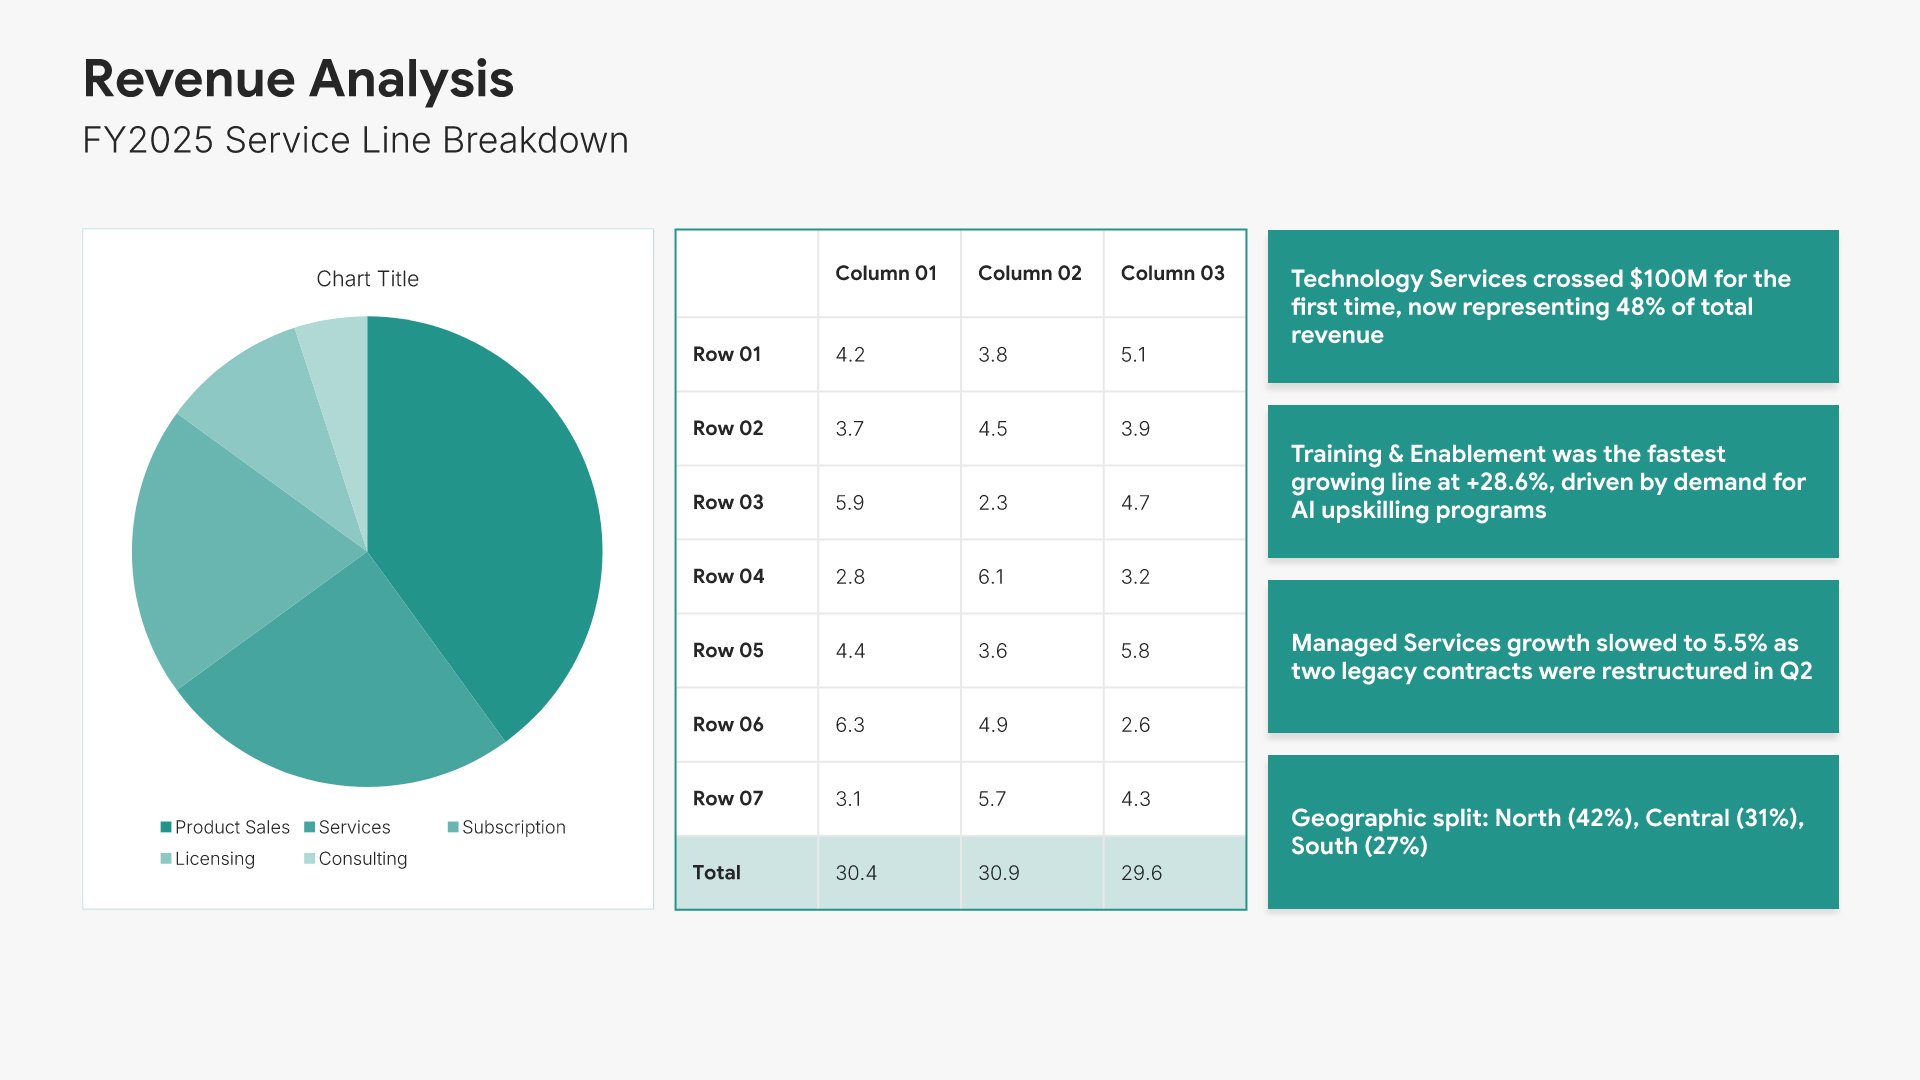Click the Services legend color swatch

coord(310,827)
